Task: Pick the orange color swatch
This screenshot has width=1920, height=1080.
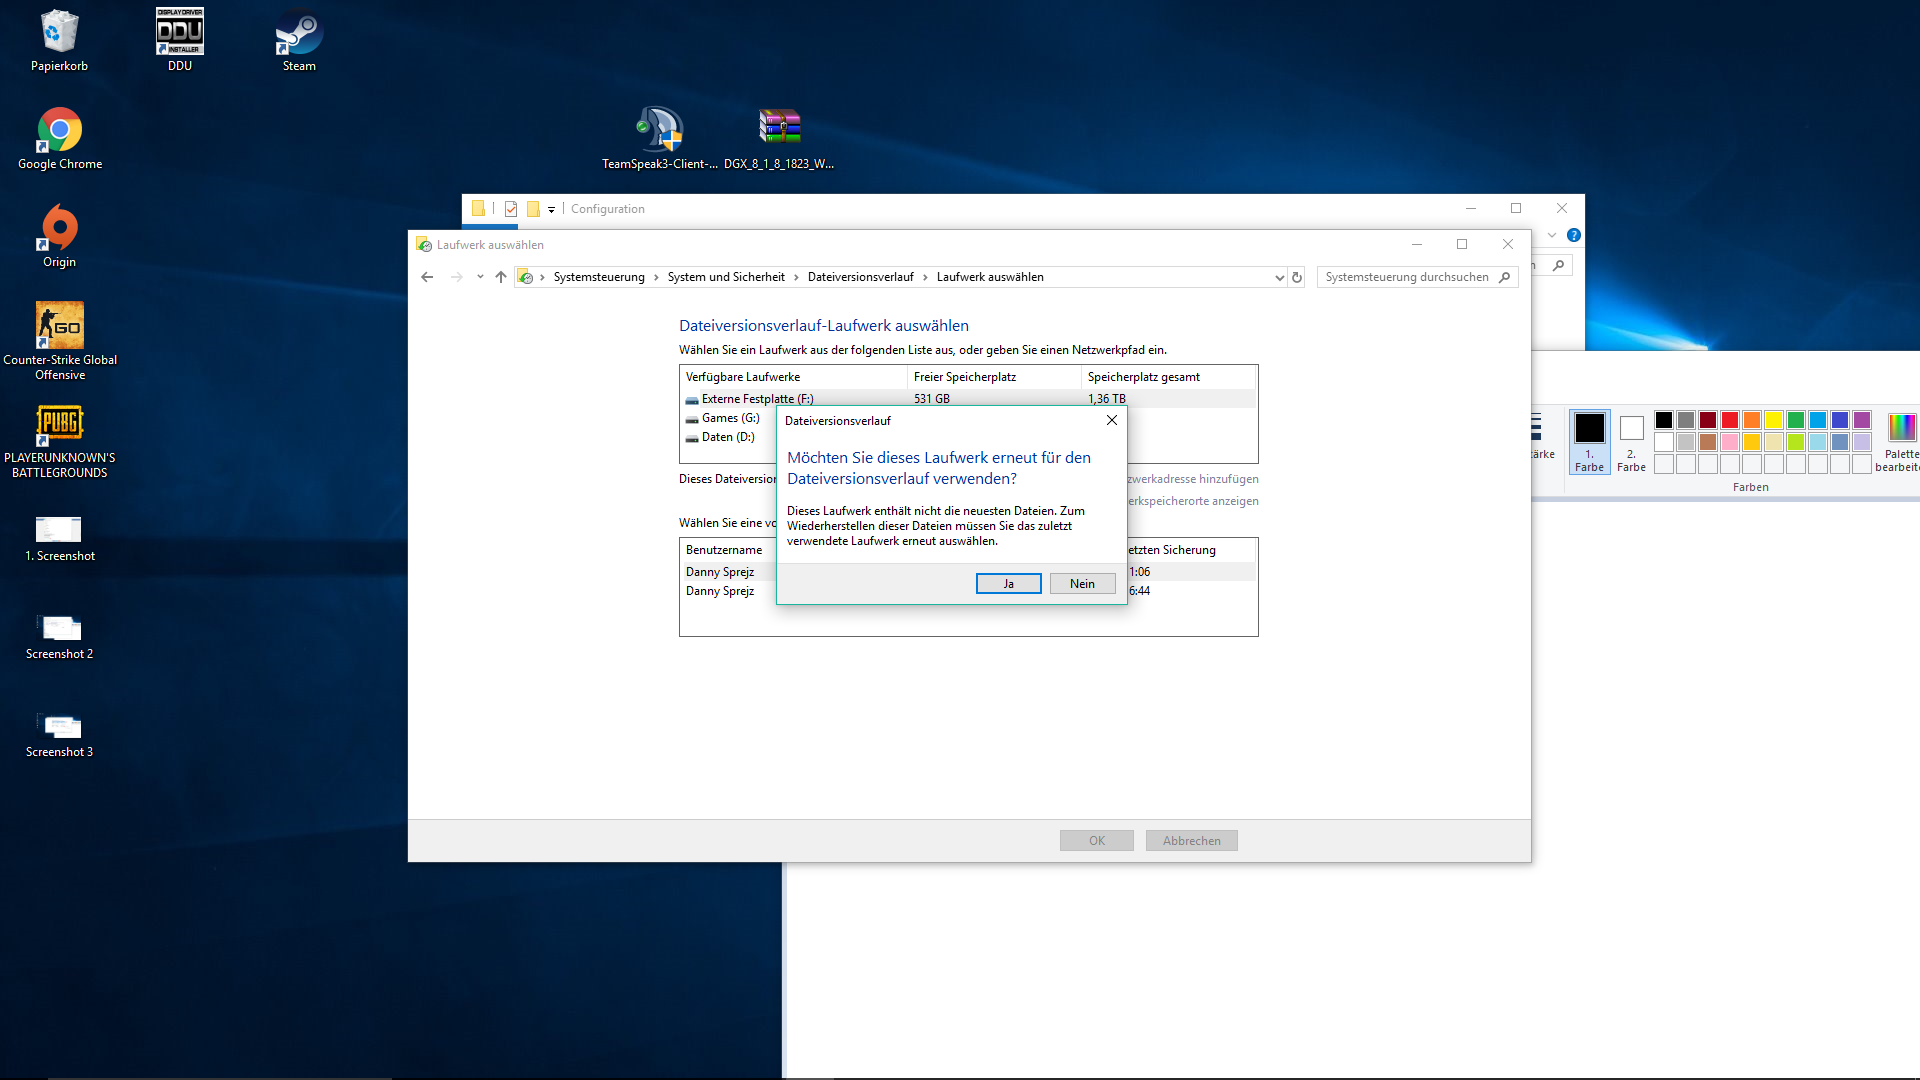Action: tap(1752, 420)
